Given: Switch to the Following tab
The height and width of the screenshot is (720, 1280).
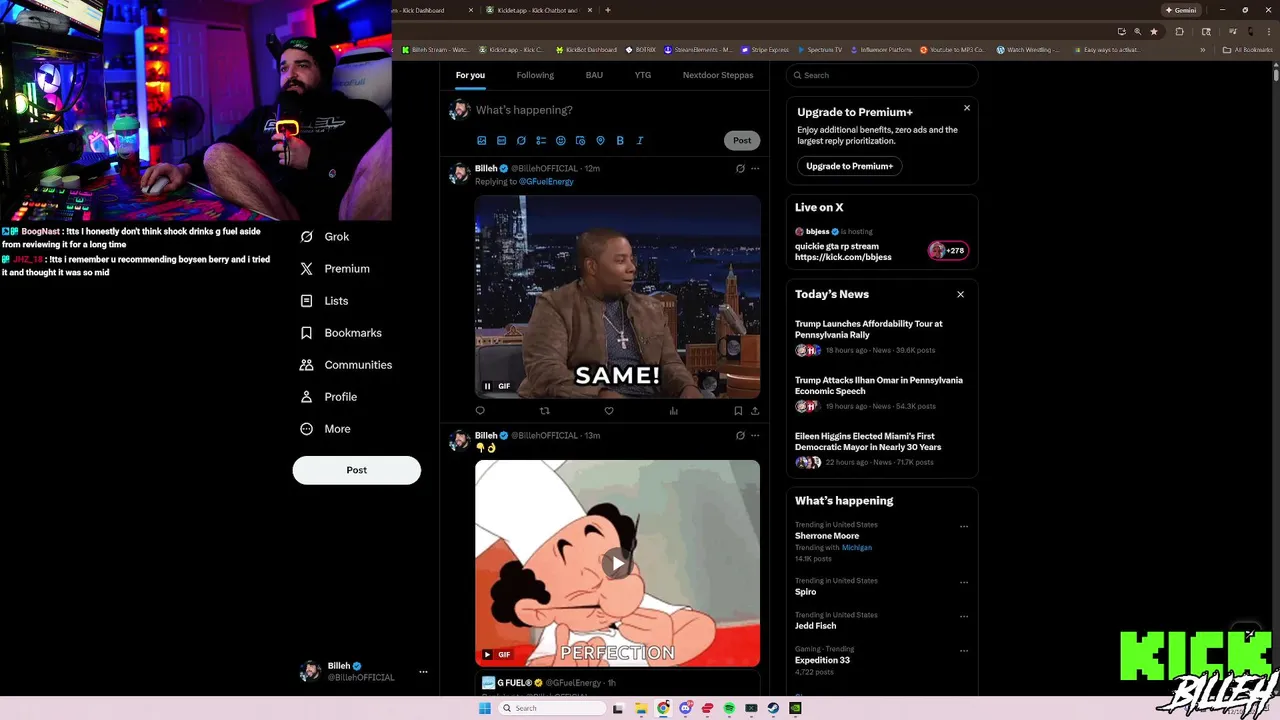Looking at the screenshot, I should [x=535, y=75].
